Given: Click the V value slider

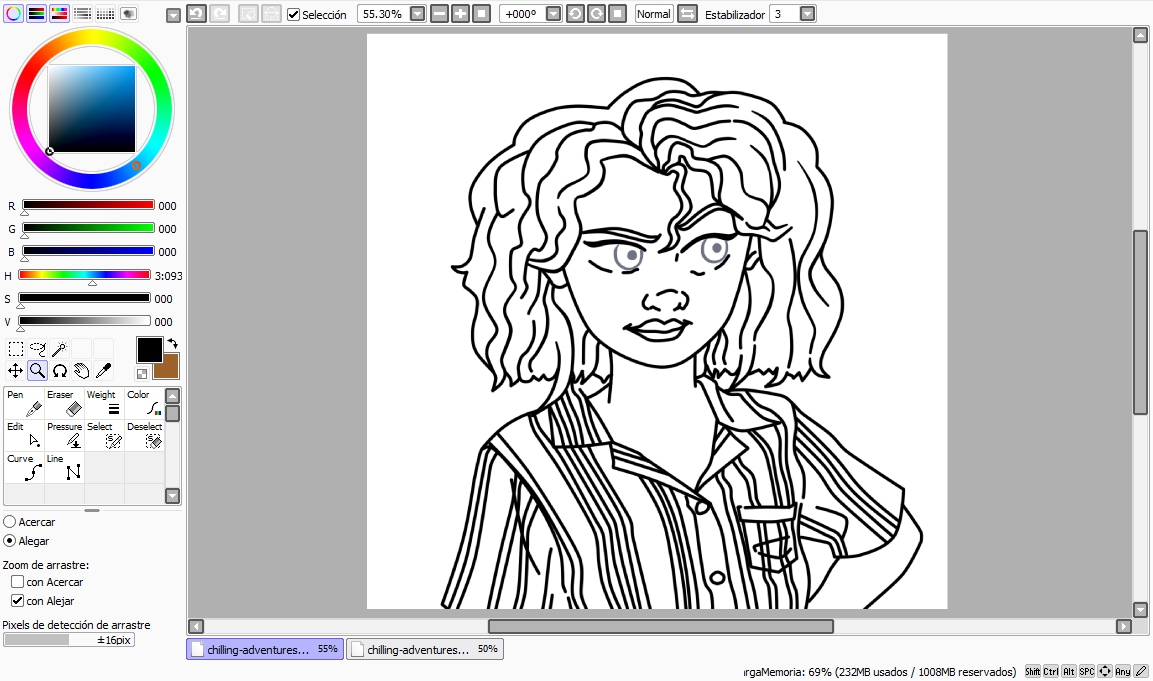Looking at the screenshot, I should 85,321.
